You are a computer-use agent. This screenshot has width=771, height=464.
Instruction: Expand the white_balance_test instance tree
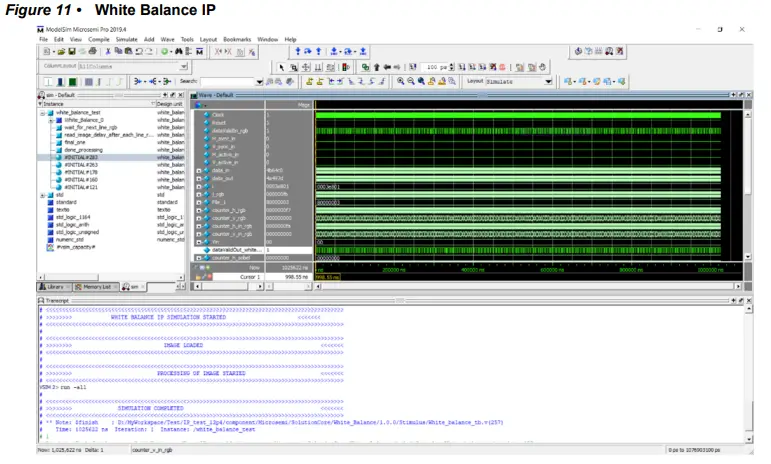coord(42,113)
